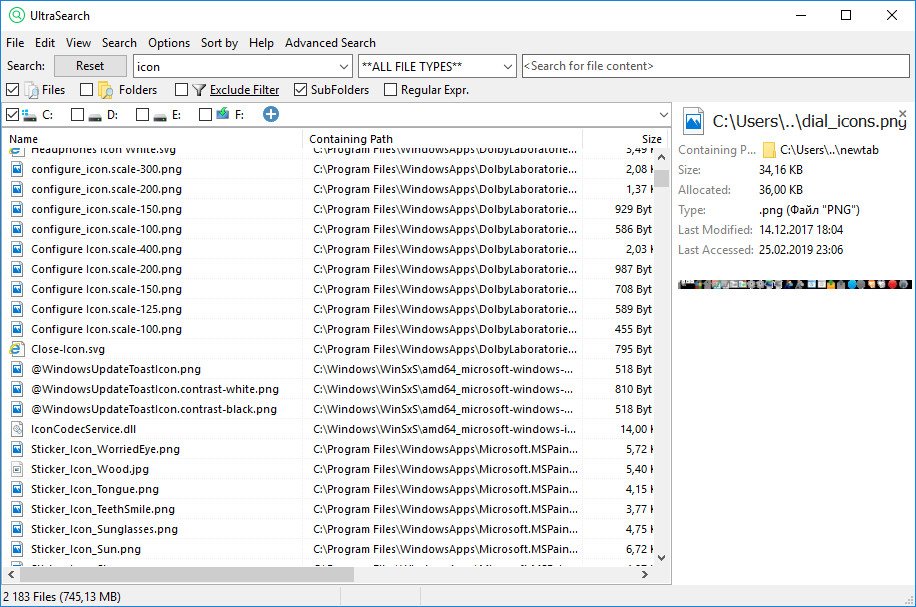
Task: Click the file content search field
Action: (716, 66)
